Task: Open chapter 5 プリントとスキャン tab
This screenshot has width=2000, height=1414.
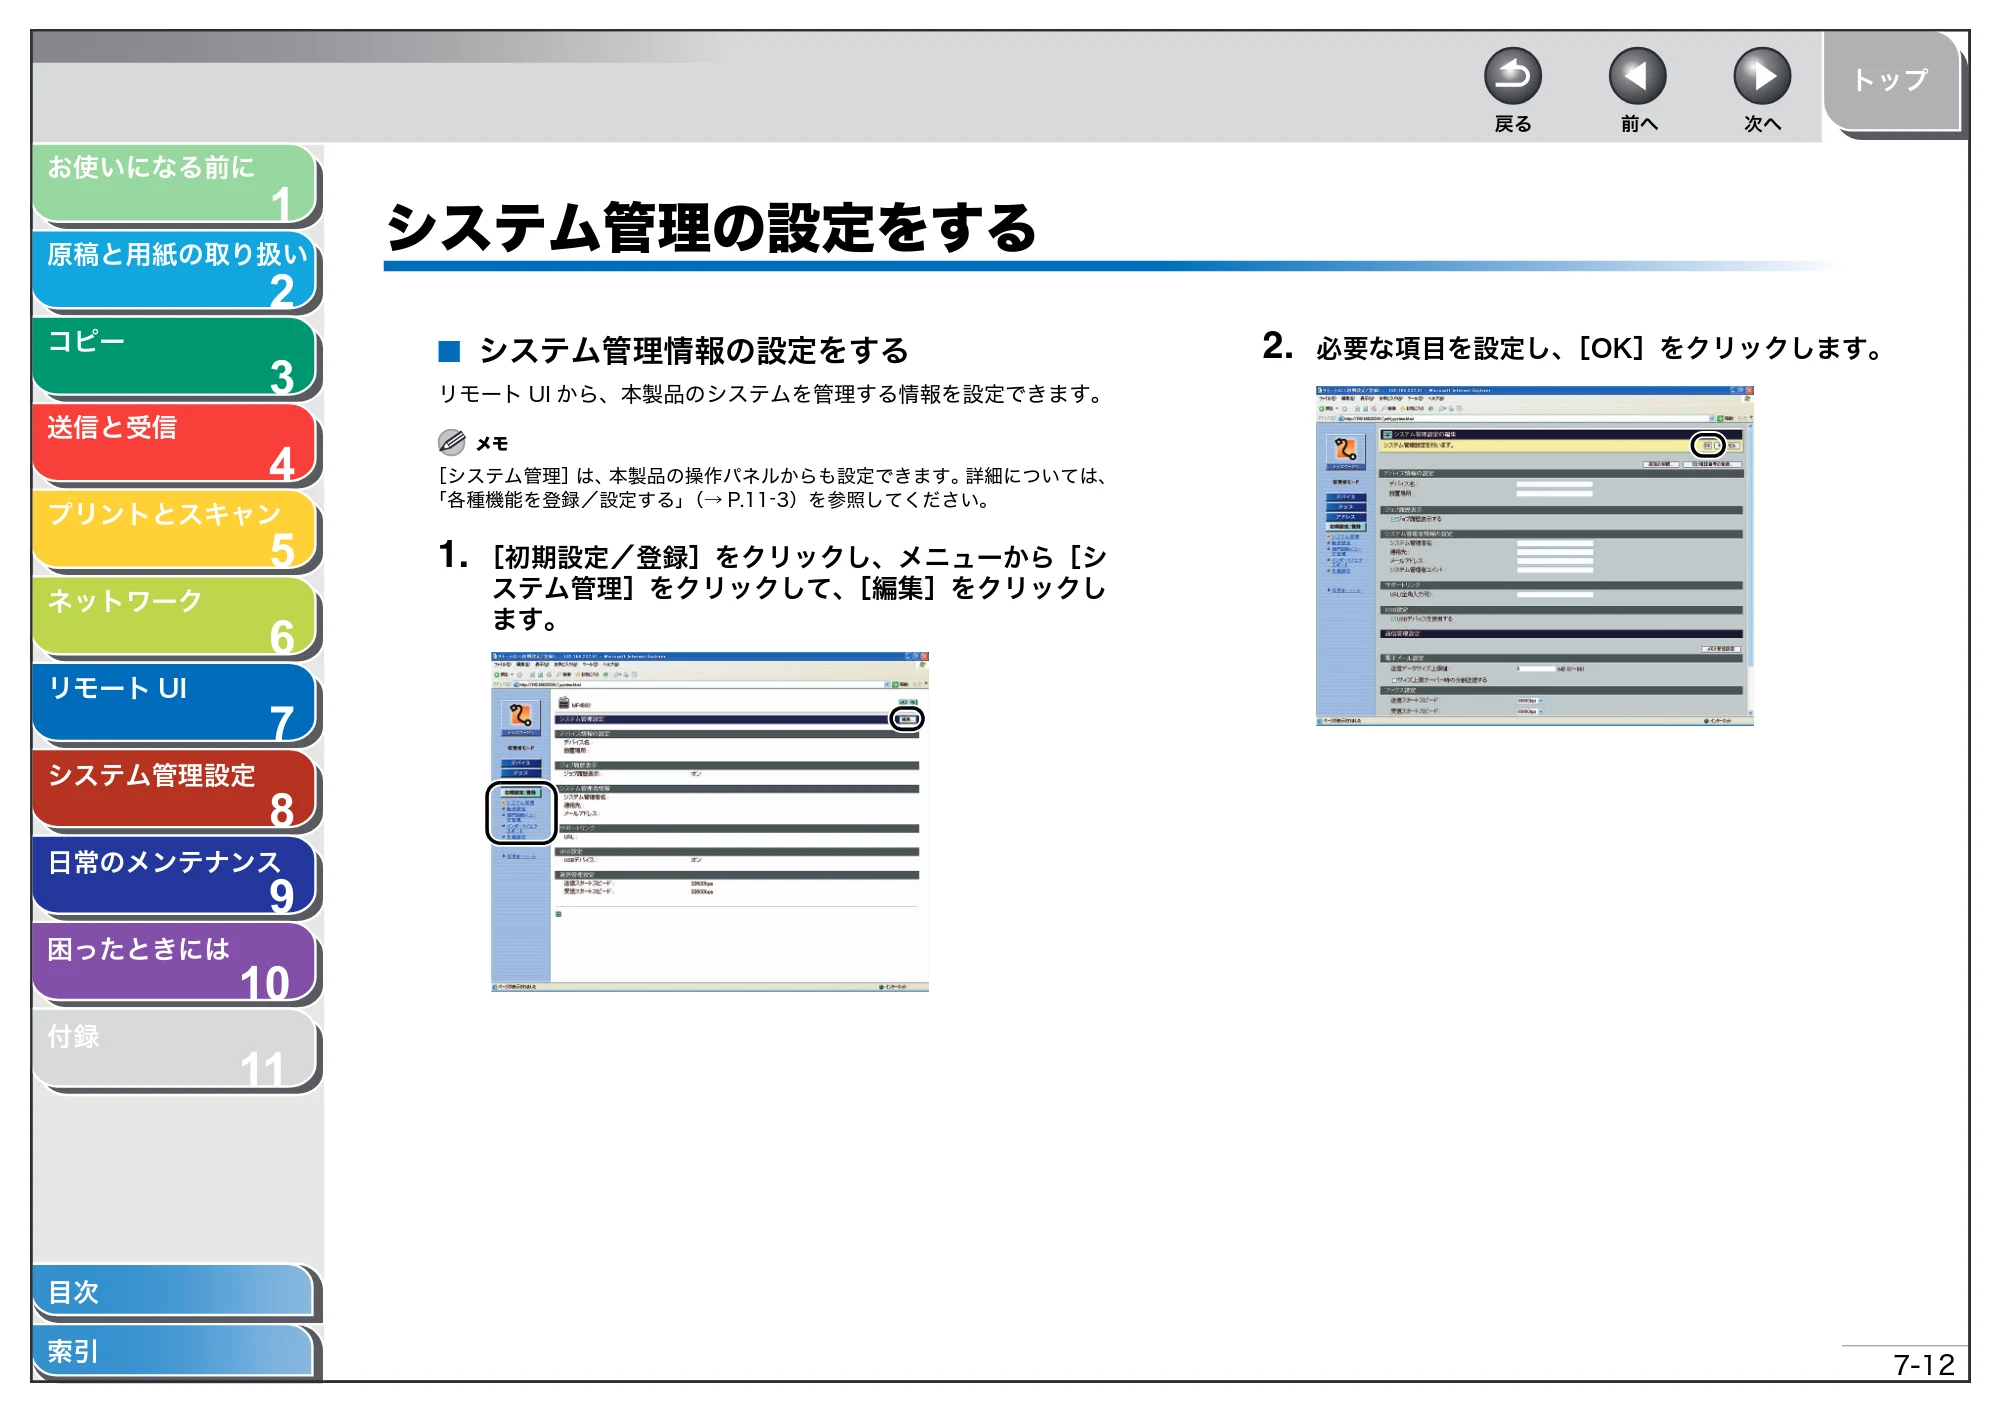Action: click(175, 531)
